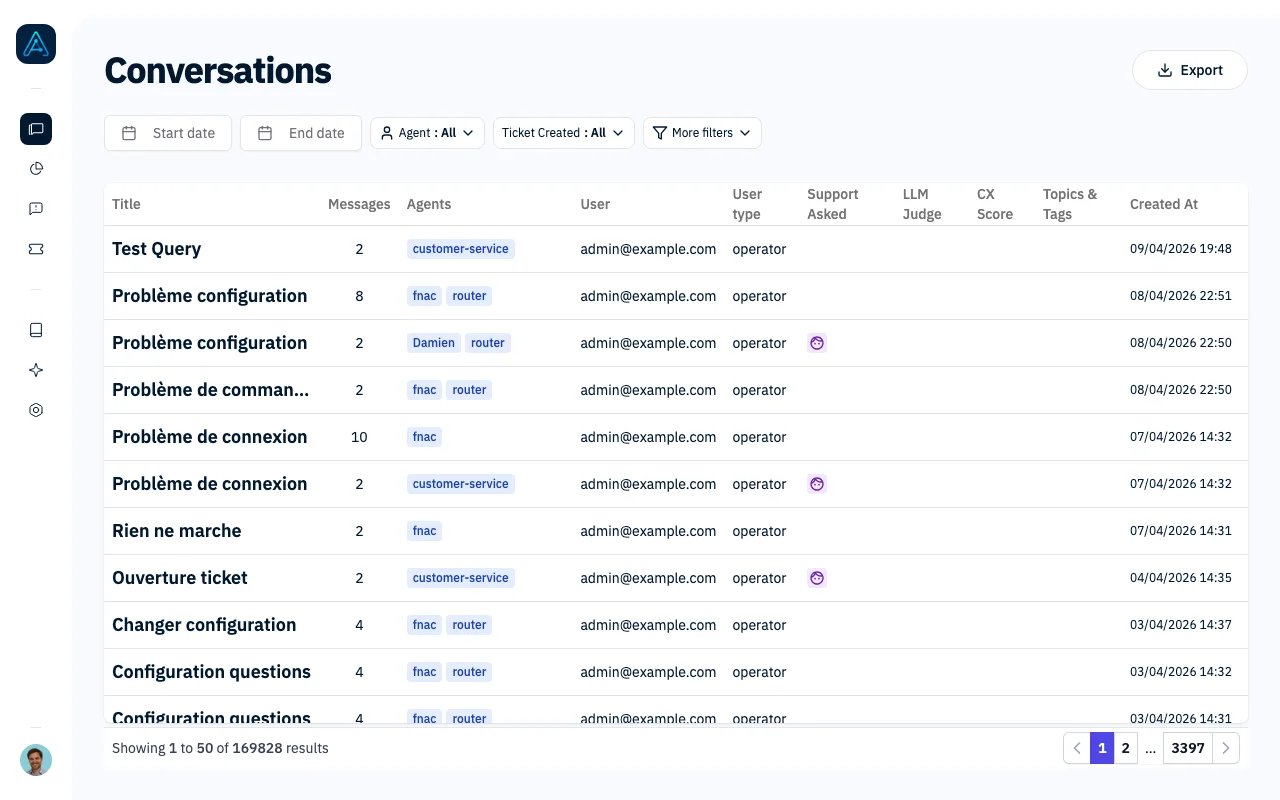The width and height of the screenshot is (1280, 800).
Task: Click the CX Score column header
Action: (x=995, y=204)
